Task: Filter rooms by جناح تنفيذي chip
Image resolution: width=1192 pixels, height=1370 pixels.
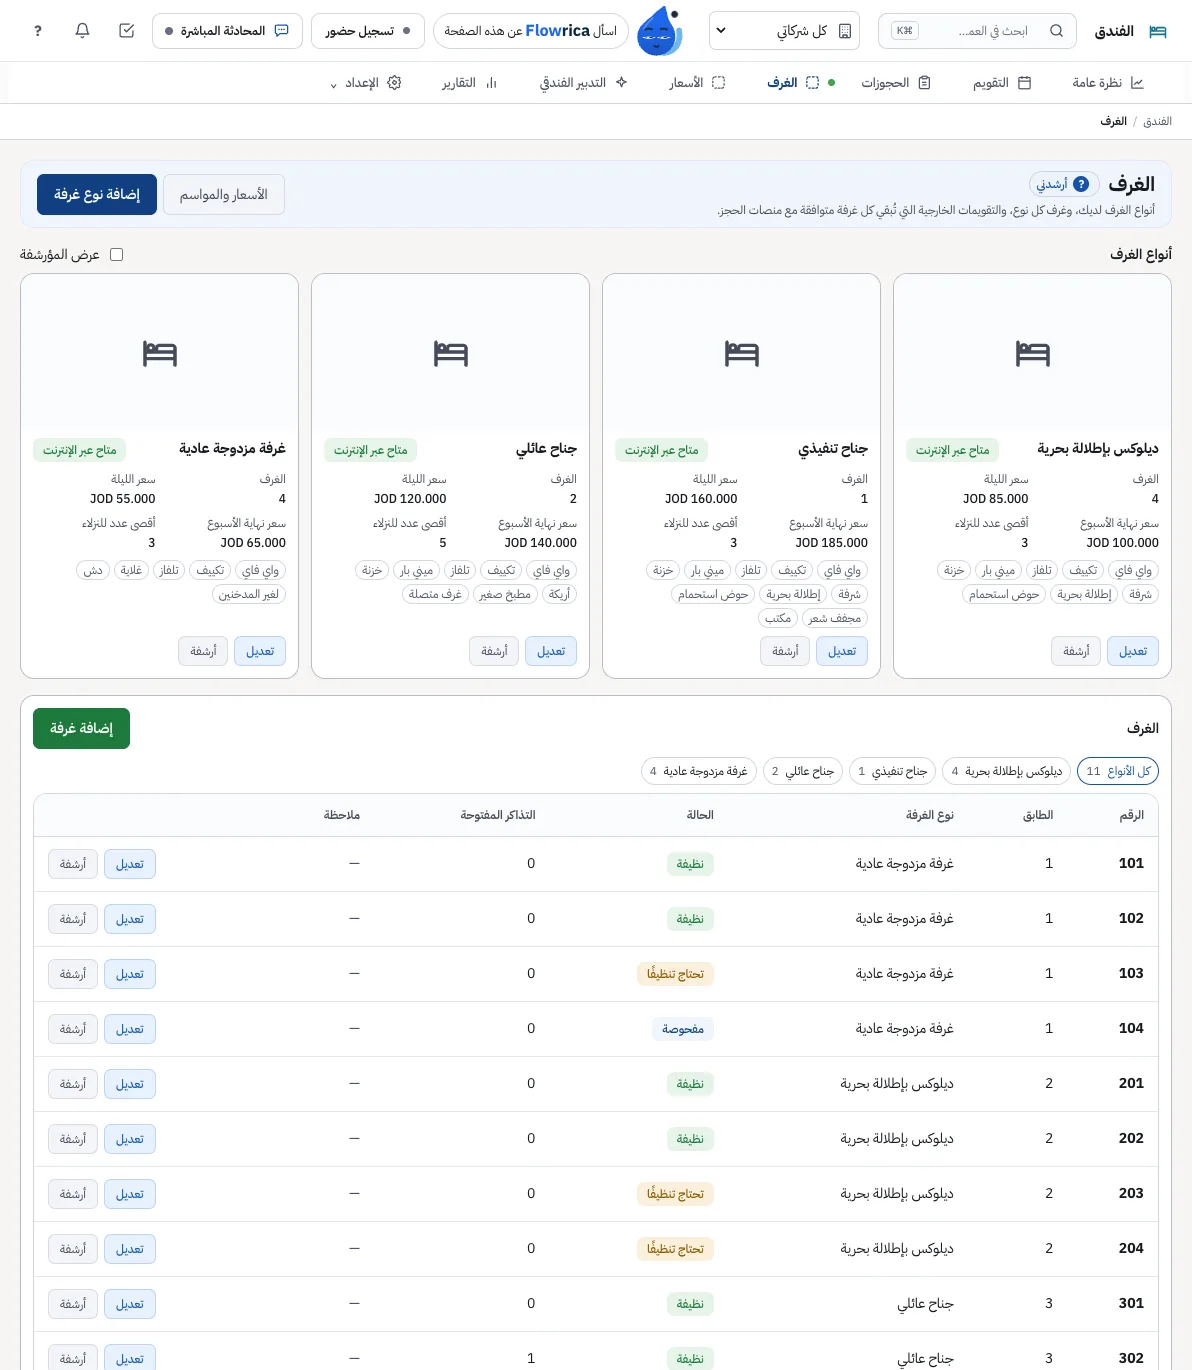Action: (892, 771)
